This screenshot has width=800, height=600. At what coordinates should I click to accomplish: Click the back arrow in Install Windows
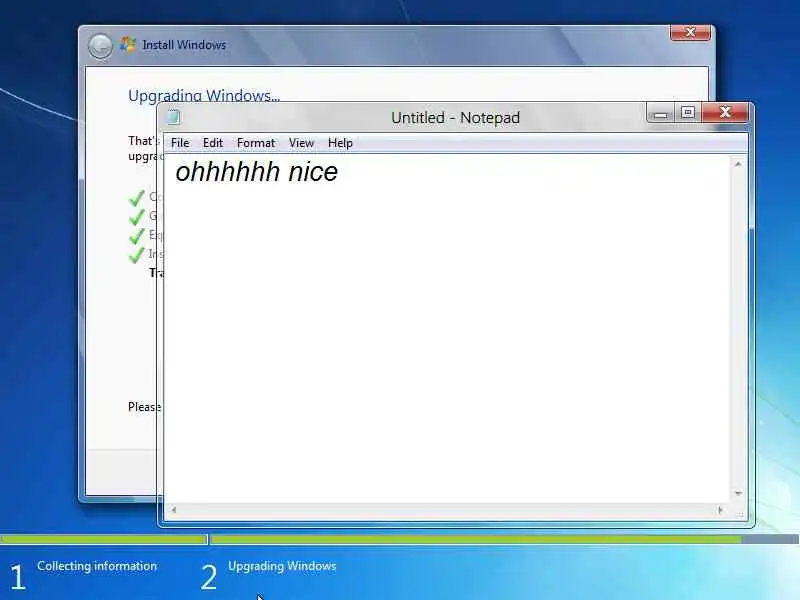[101, 46]
